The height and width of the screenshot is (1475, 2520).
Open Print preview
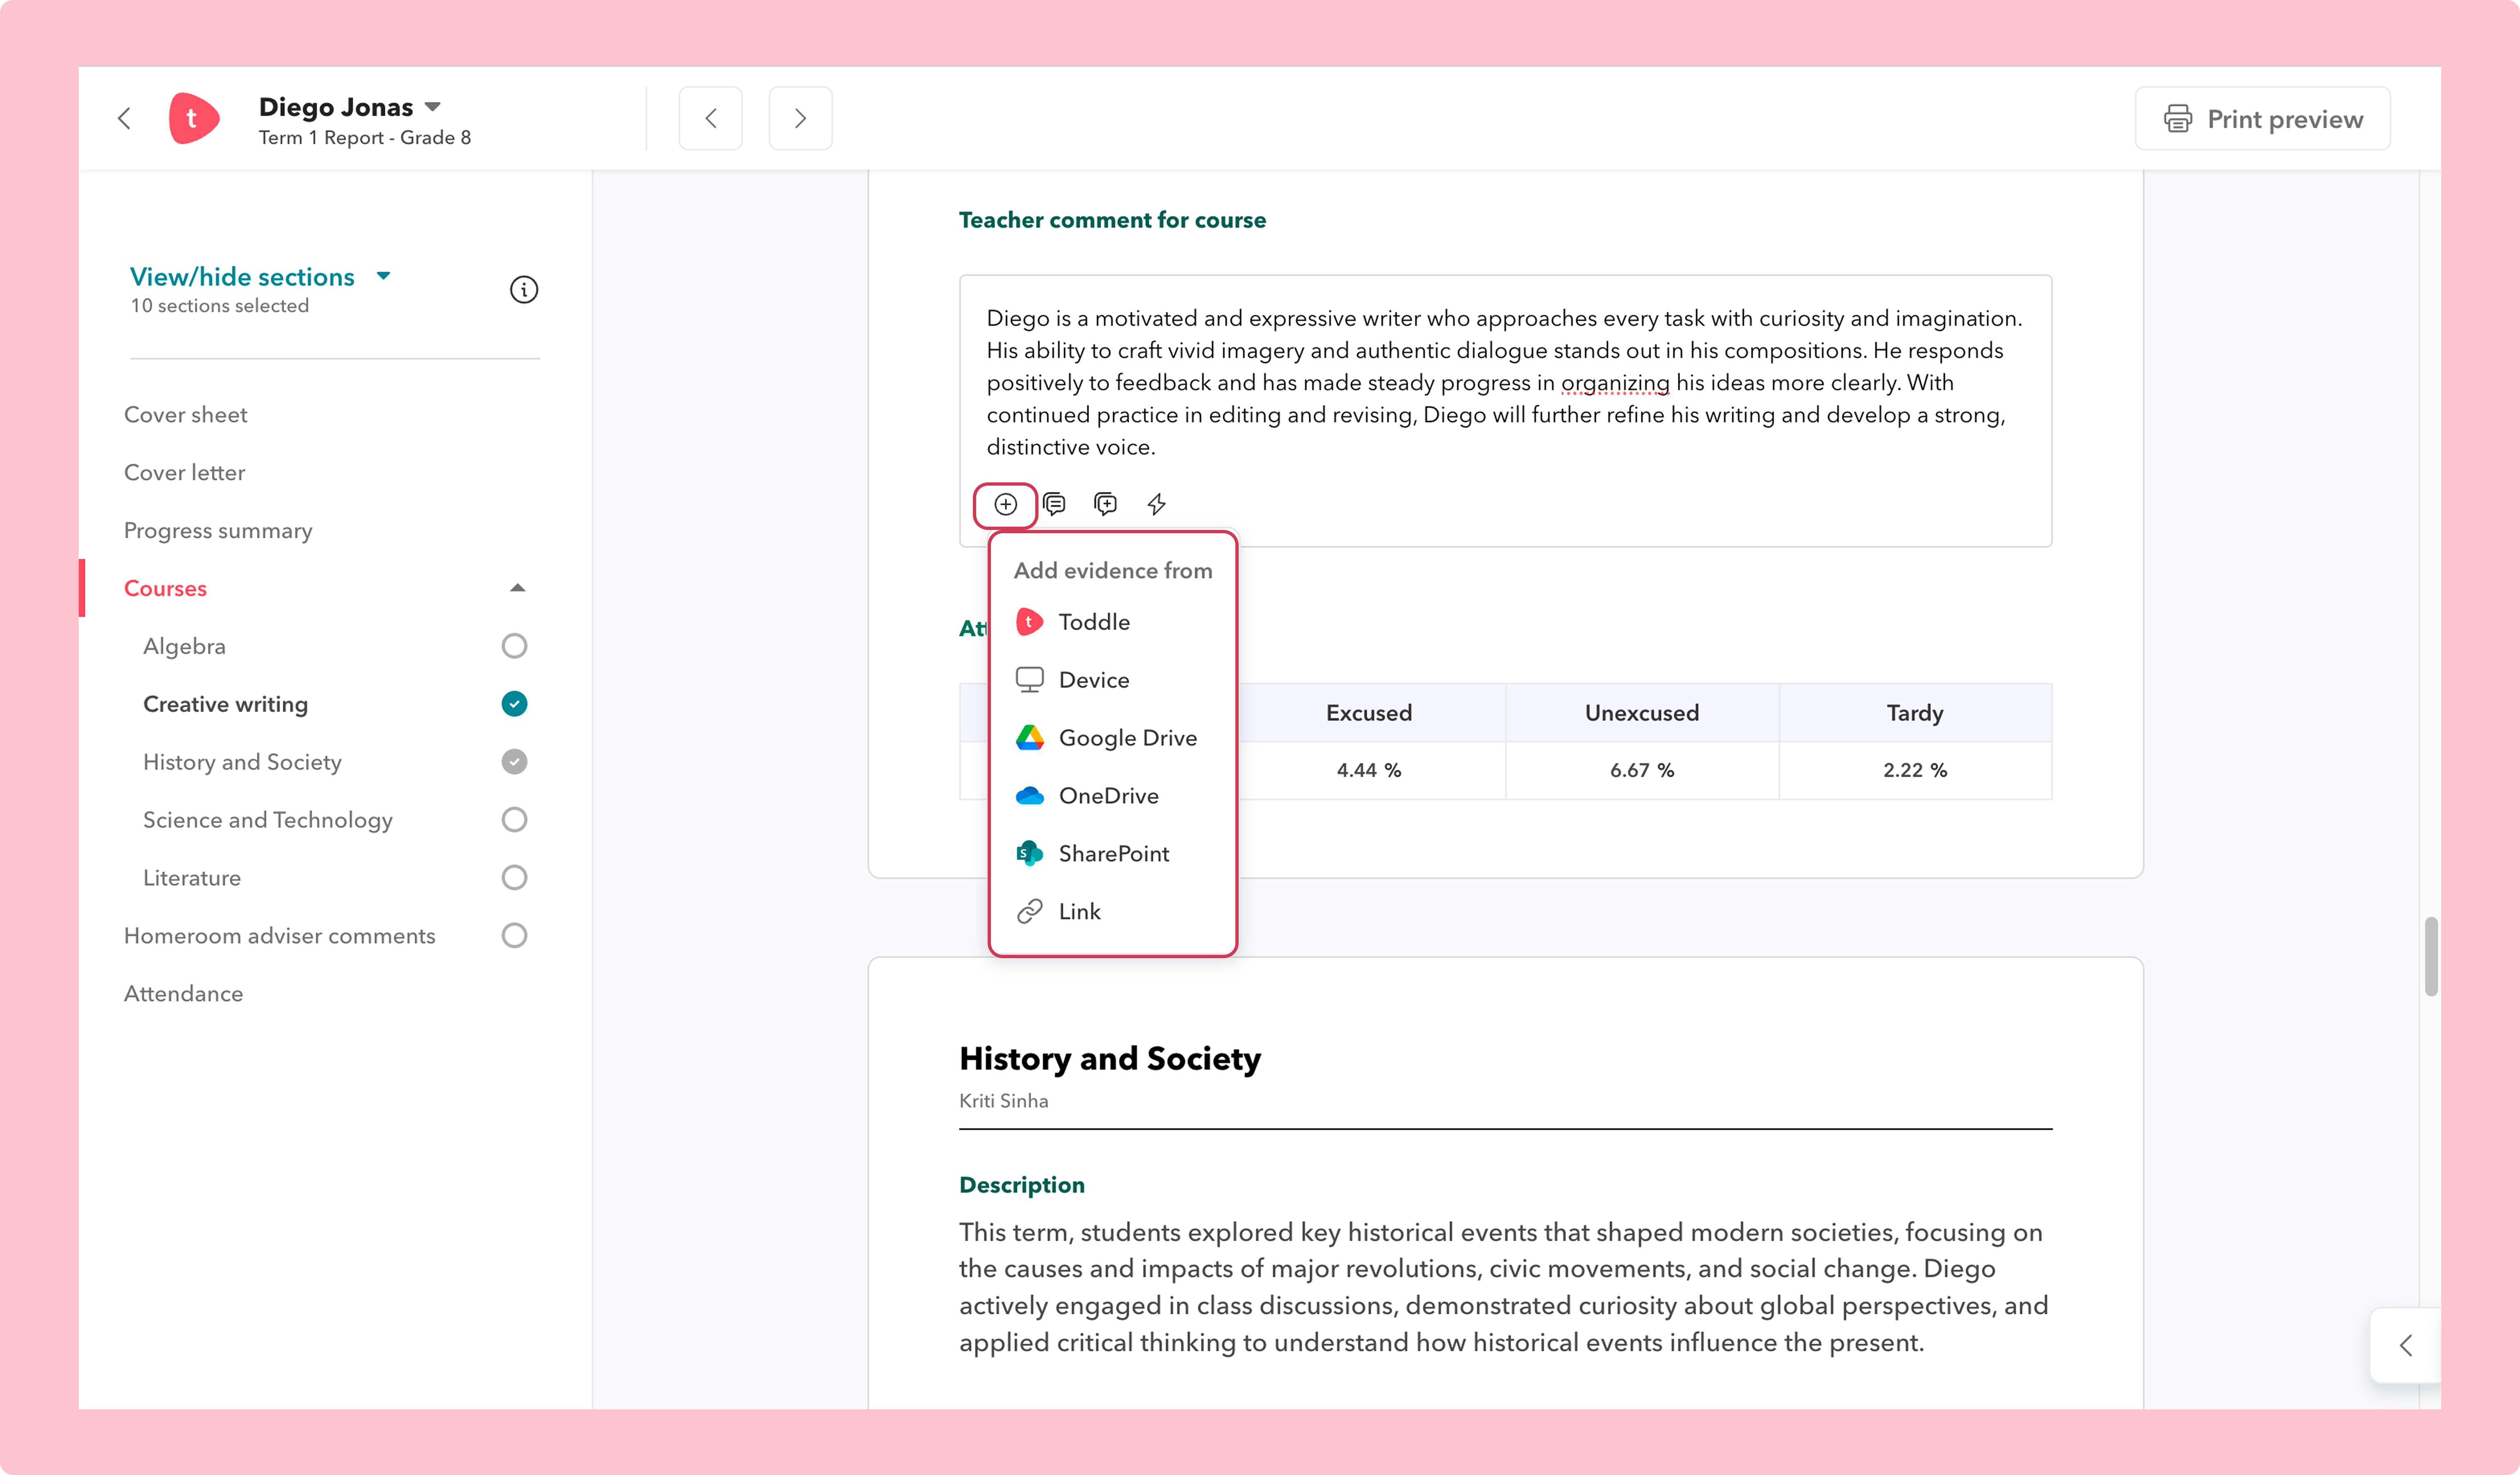click(x=2263, y=119)
